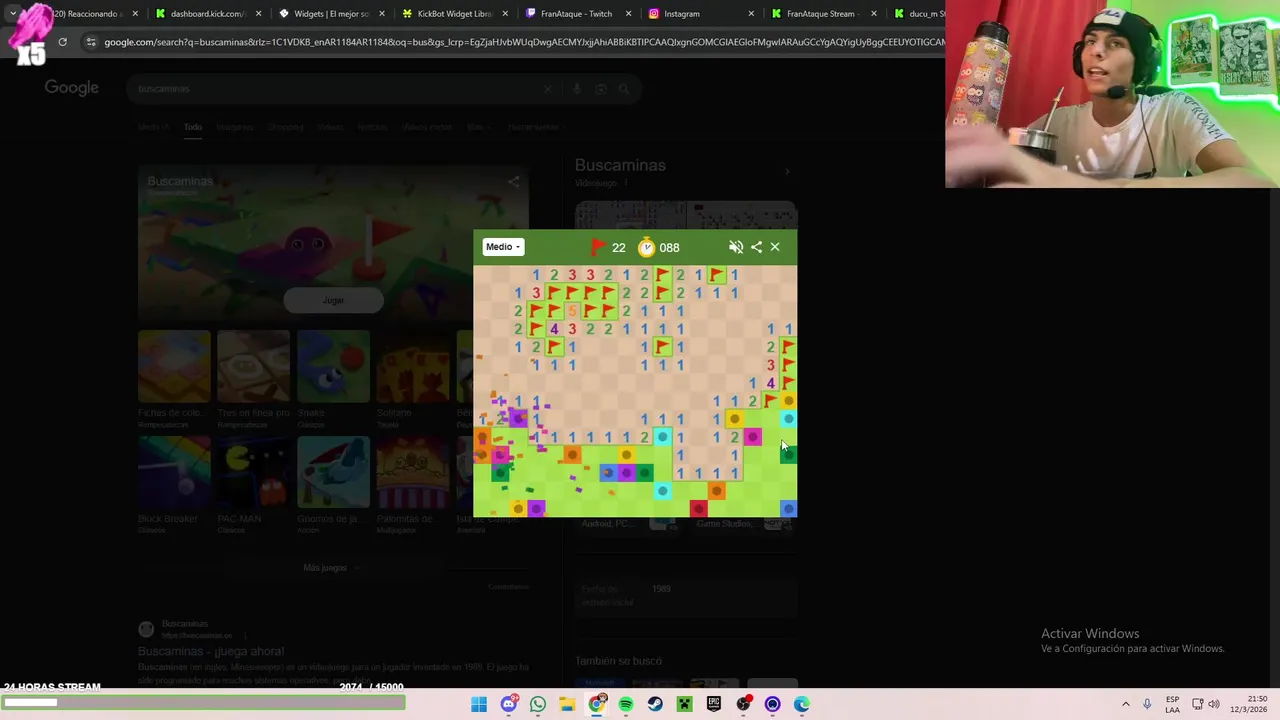Clear the Google search query
This screenshot has width=1280, height=720.
(547, 89)
